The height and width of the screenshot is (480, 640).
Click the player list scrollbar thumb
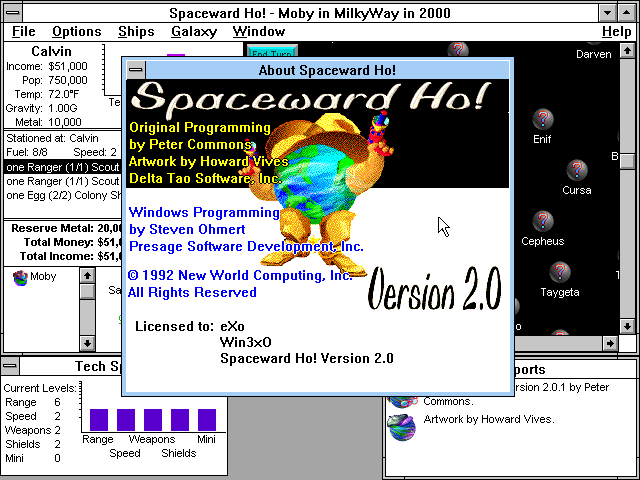87,291
